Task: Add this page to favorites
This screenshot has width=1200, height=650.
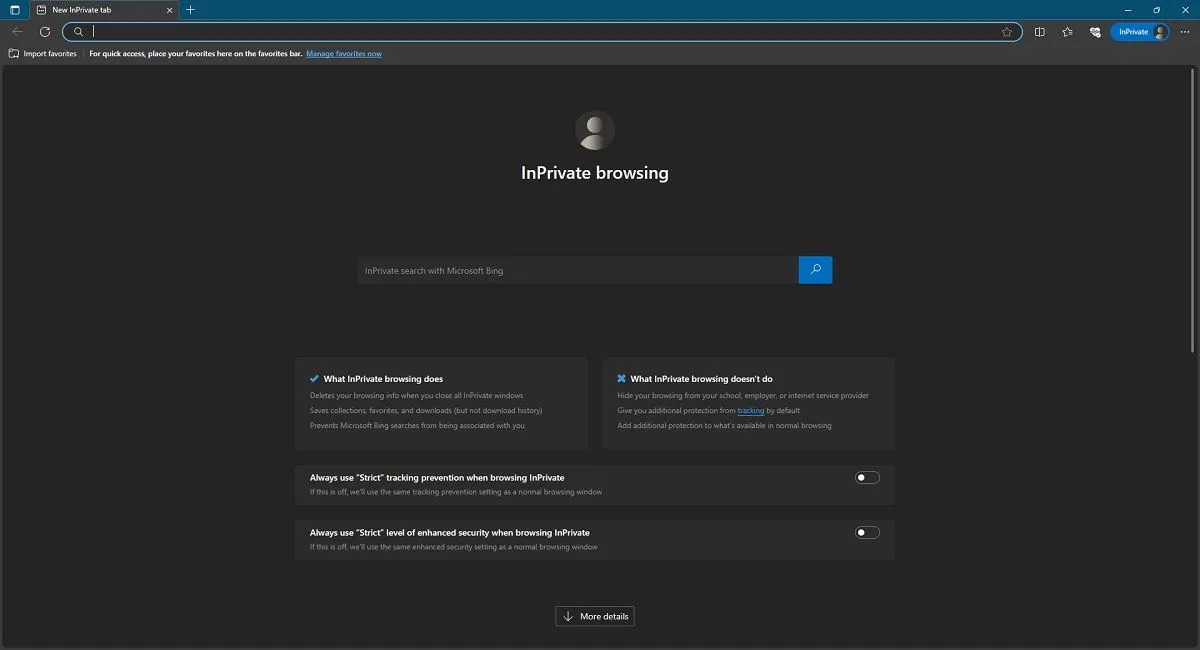Action: pos(1008,31)
